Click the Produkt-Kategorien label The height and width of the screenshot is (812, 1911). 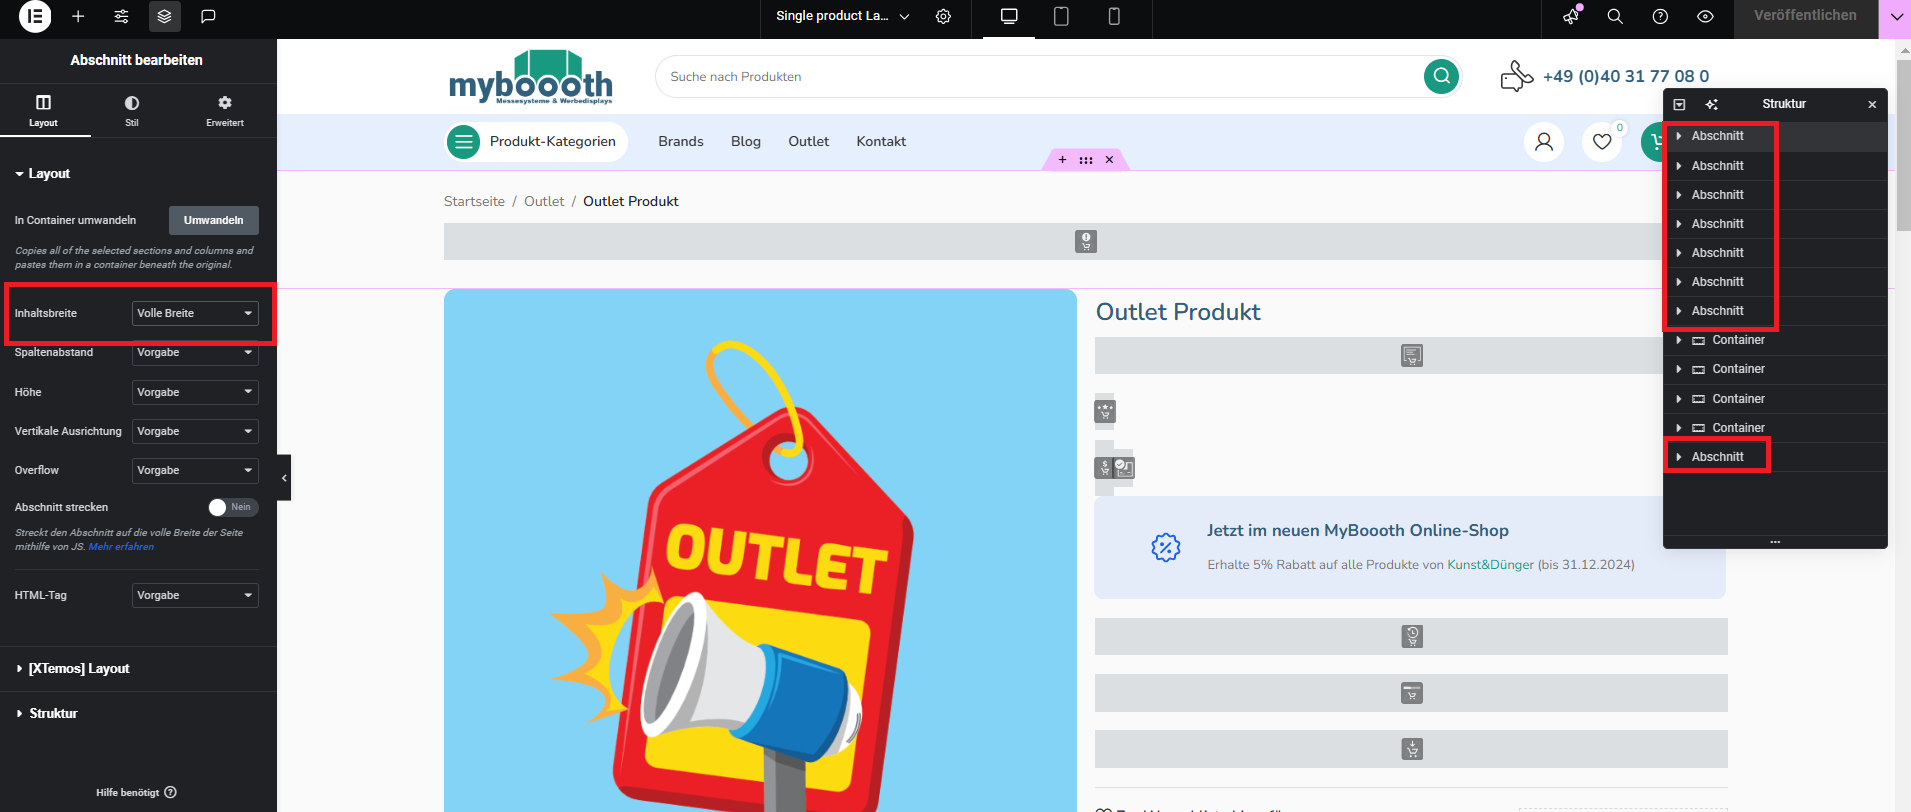553,142
